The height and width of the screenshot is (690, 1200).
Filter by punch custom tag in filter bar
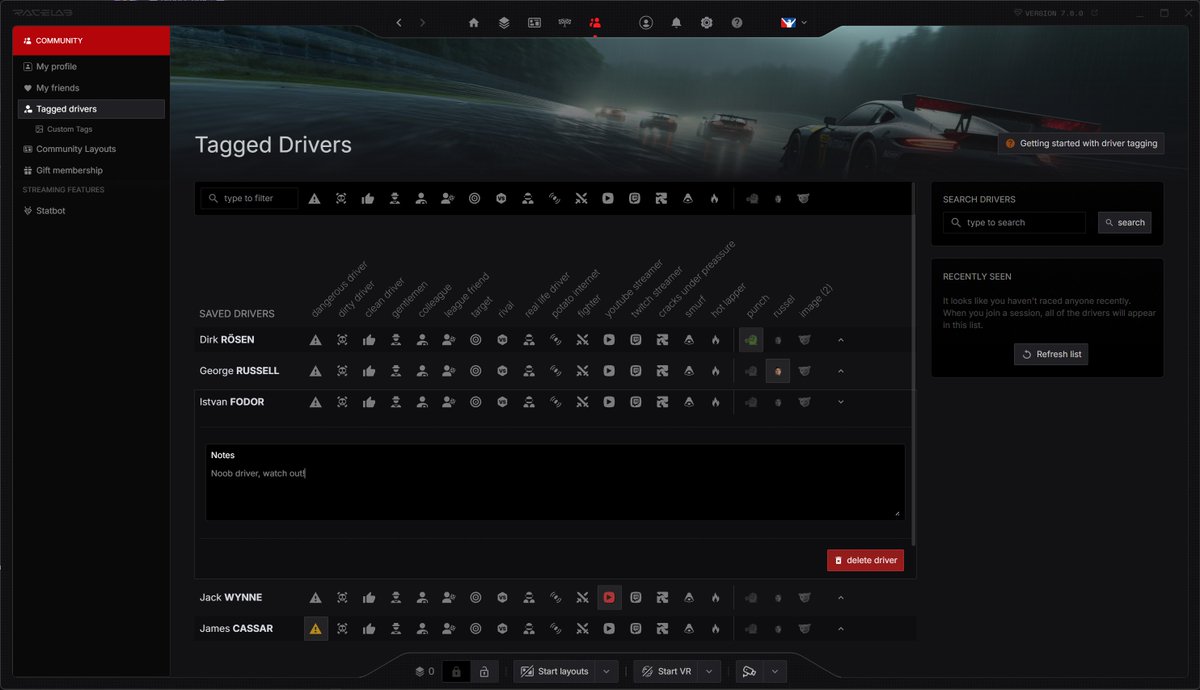click(x=751, y=198)
